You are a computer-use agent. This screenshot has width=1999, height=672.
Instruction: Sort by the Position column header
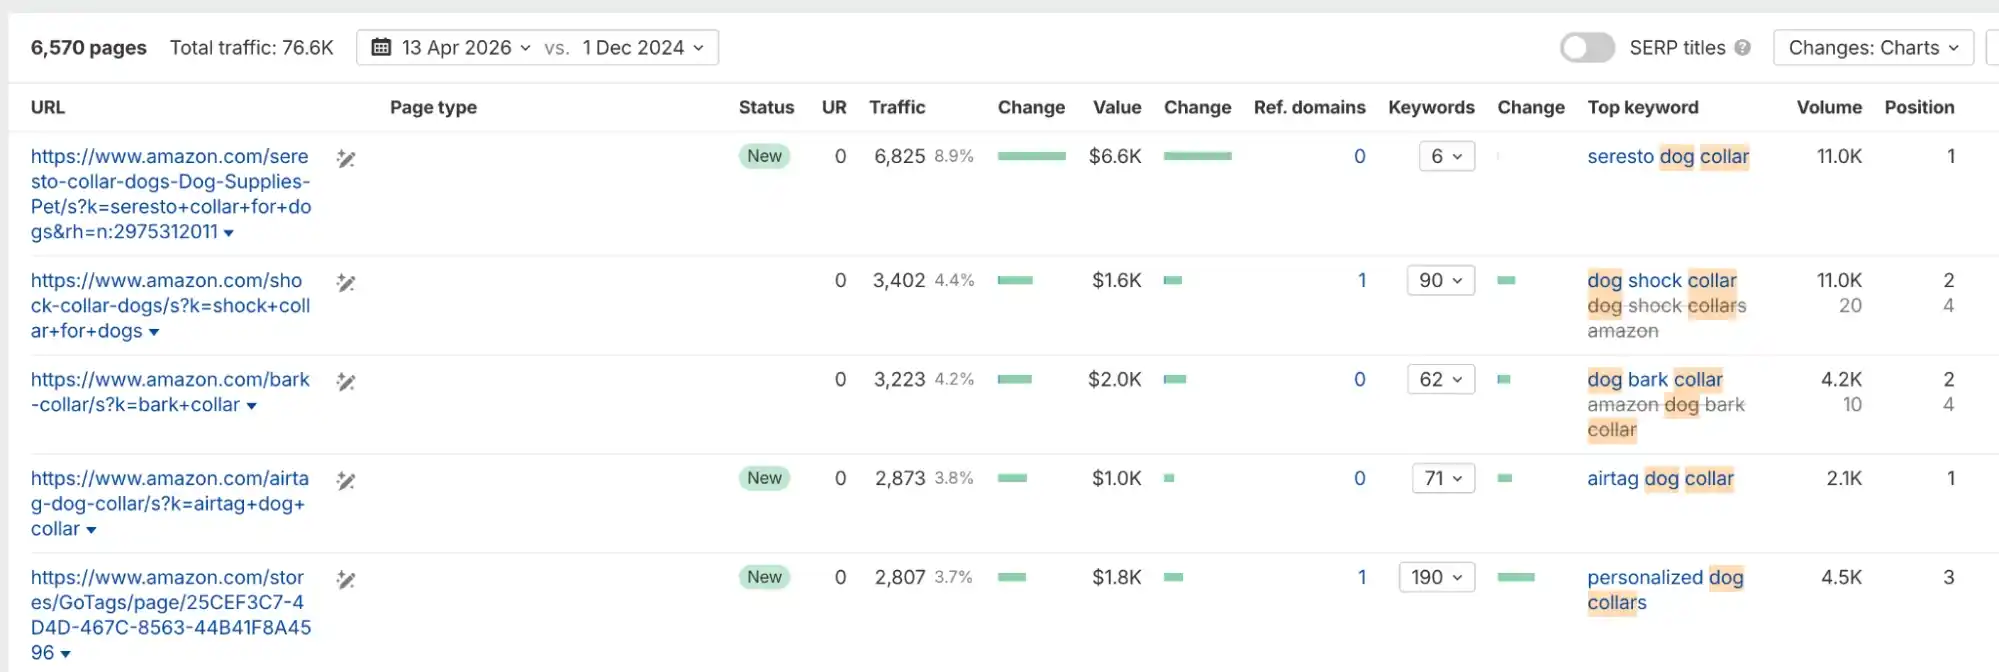(1919, 107)
